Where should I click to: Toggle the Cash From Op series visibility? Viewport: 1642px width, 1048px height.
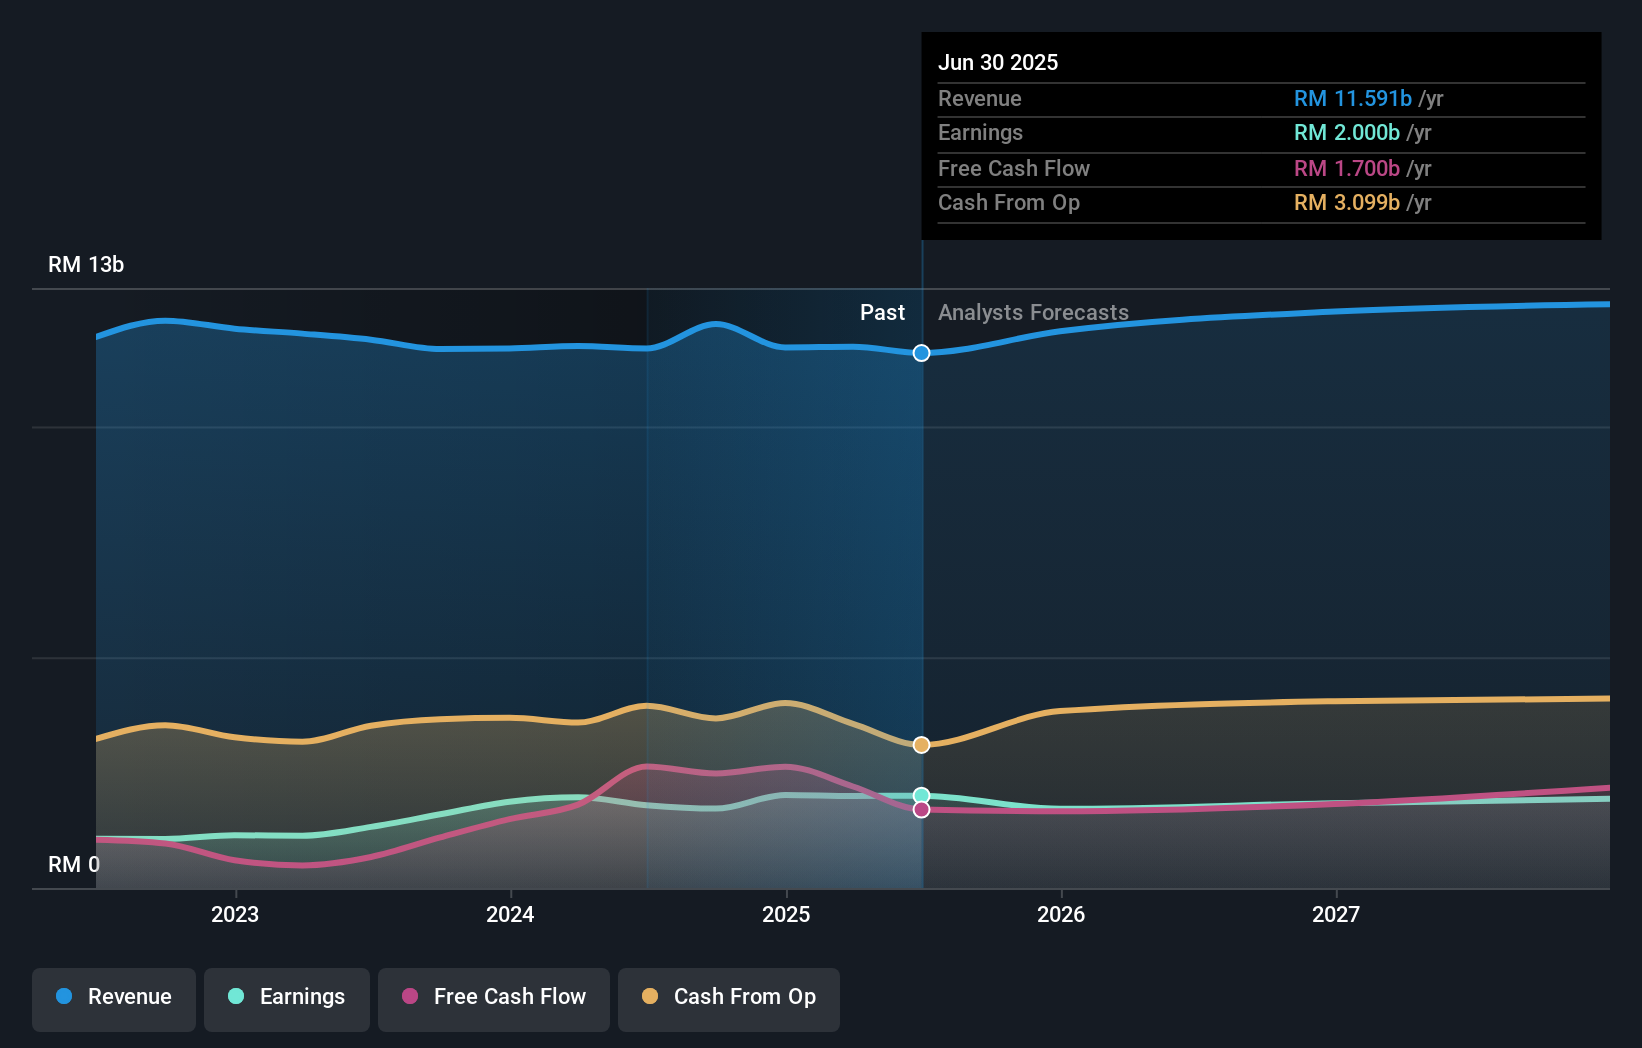click(x=729, y=999)
